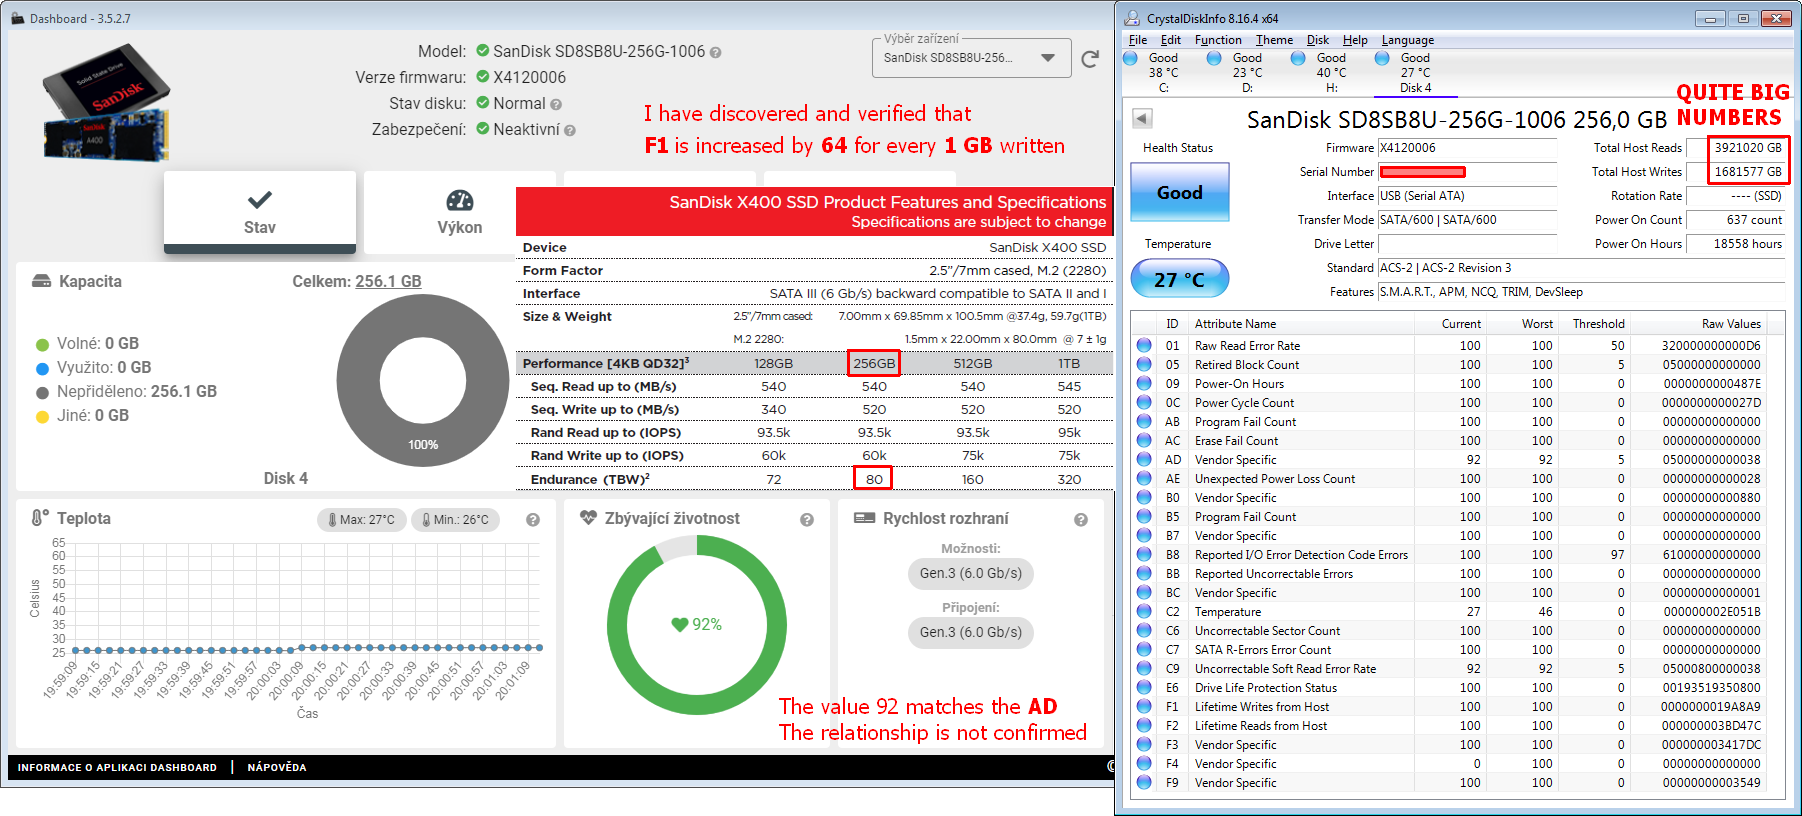1802x816 pixels.
Task: Click the blue Good health status button
Action: [1179, 192]
